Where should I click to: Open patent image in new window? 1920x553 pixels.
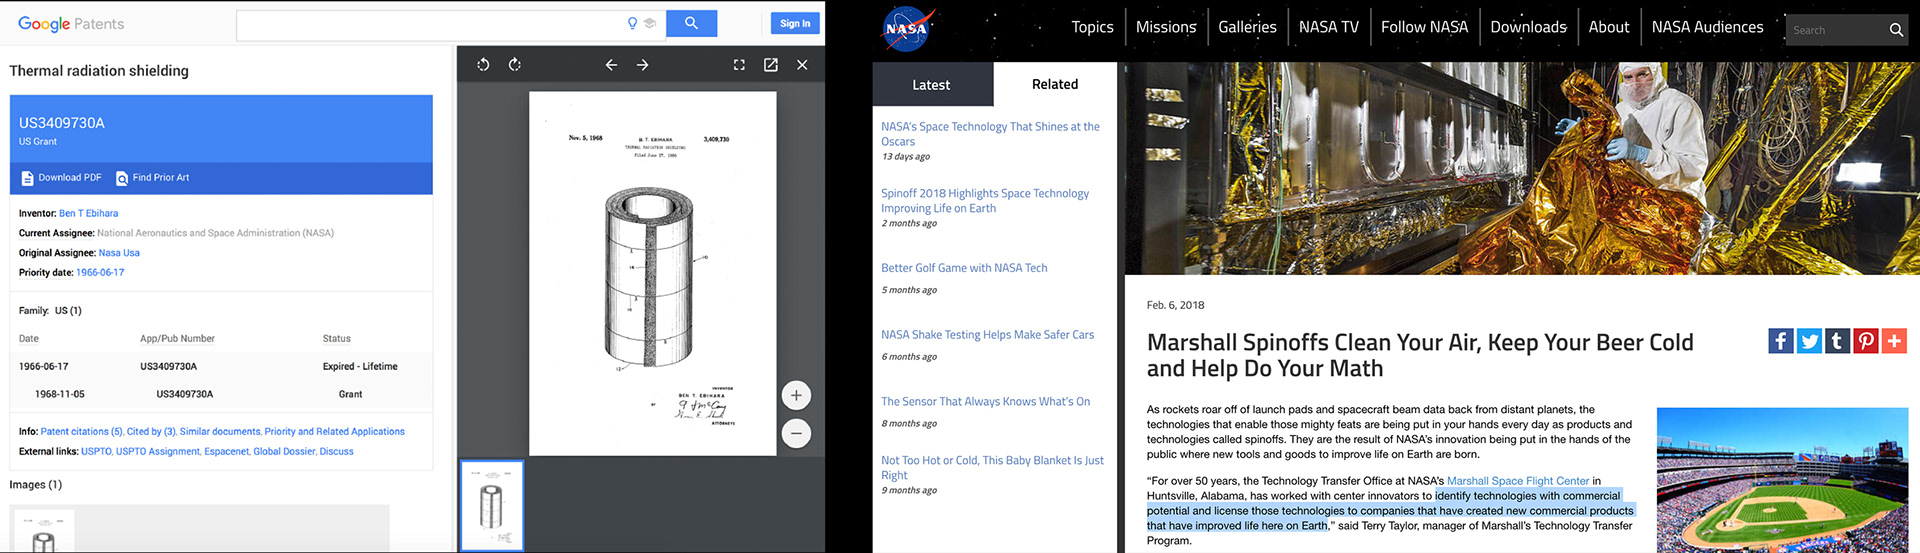(x=771, y=65)
